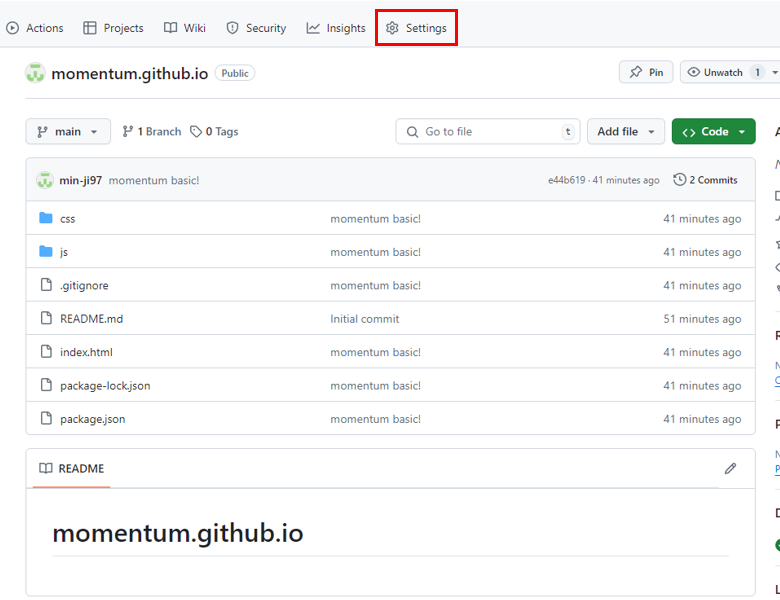Open commit message in the index.html row
Screen dimensions: 780x600
(376, 352)
